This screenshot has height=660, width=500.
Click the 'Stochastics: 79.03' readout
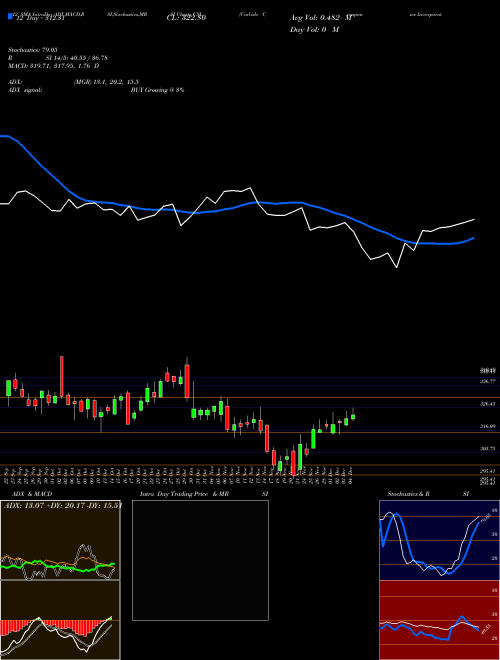[32, 50]
